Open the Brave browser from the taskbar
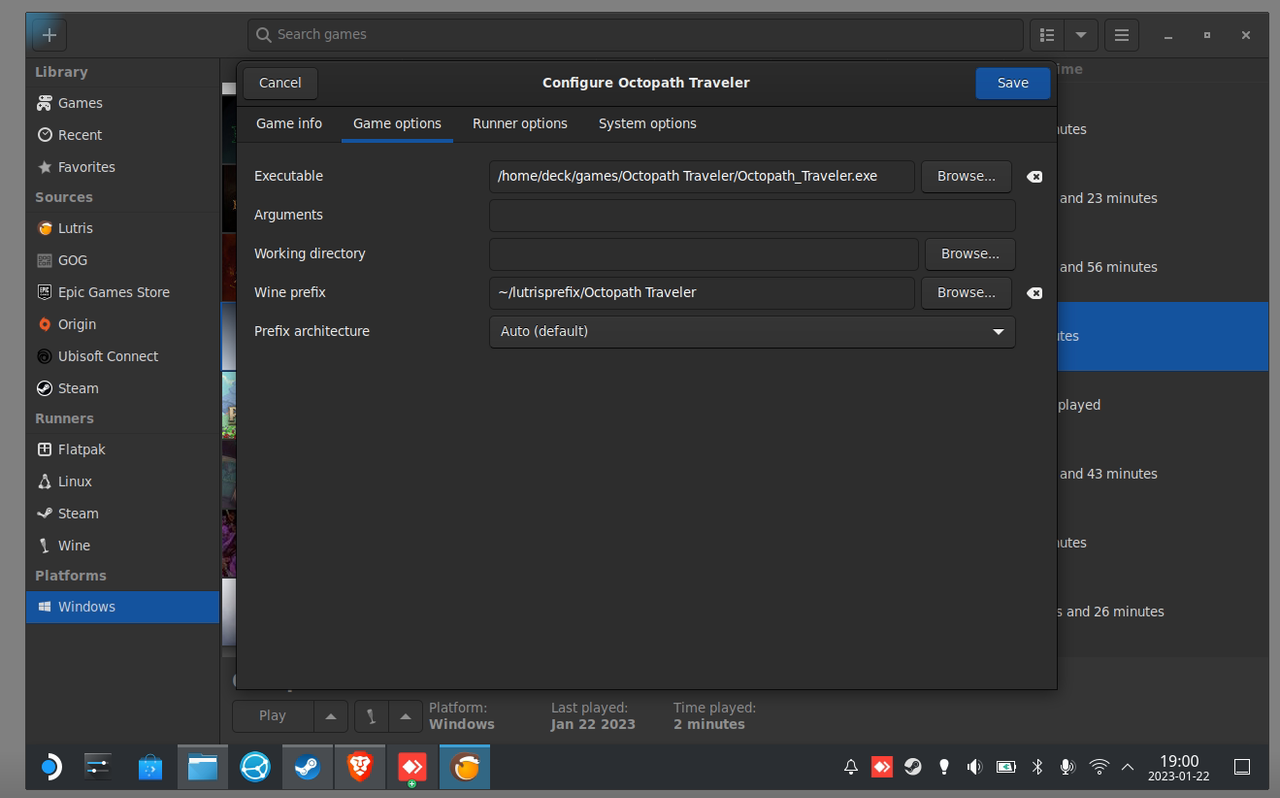 tap(359, 767)
